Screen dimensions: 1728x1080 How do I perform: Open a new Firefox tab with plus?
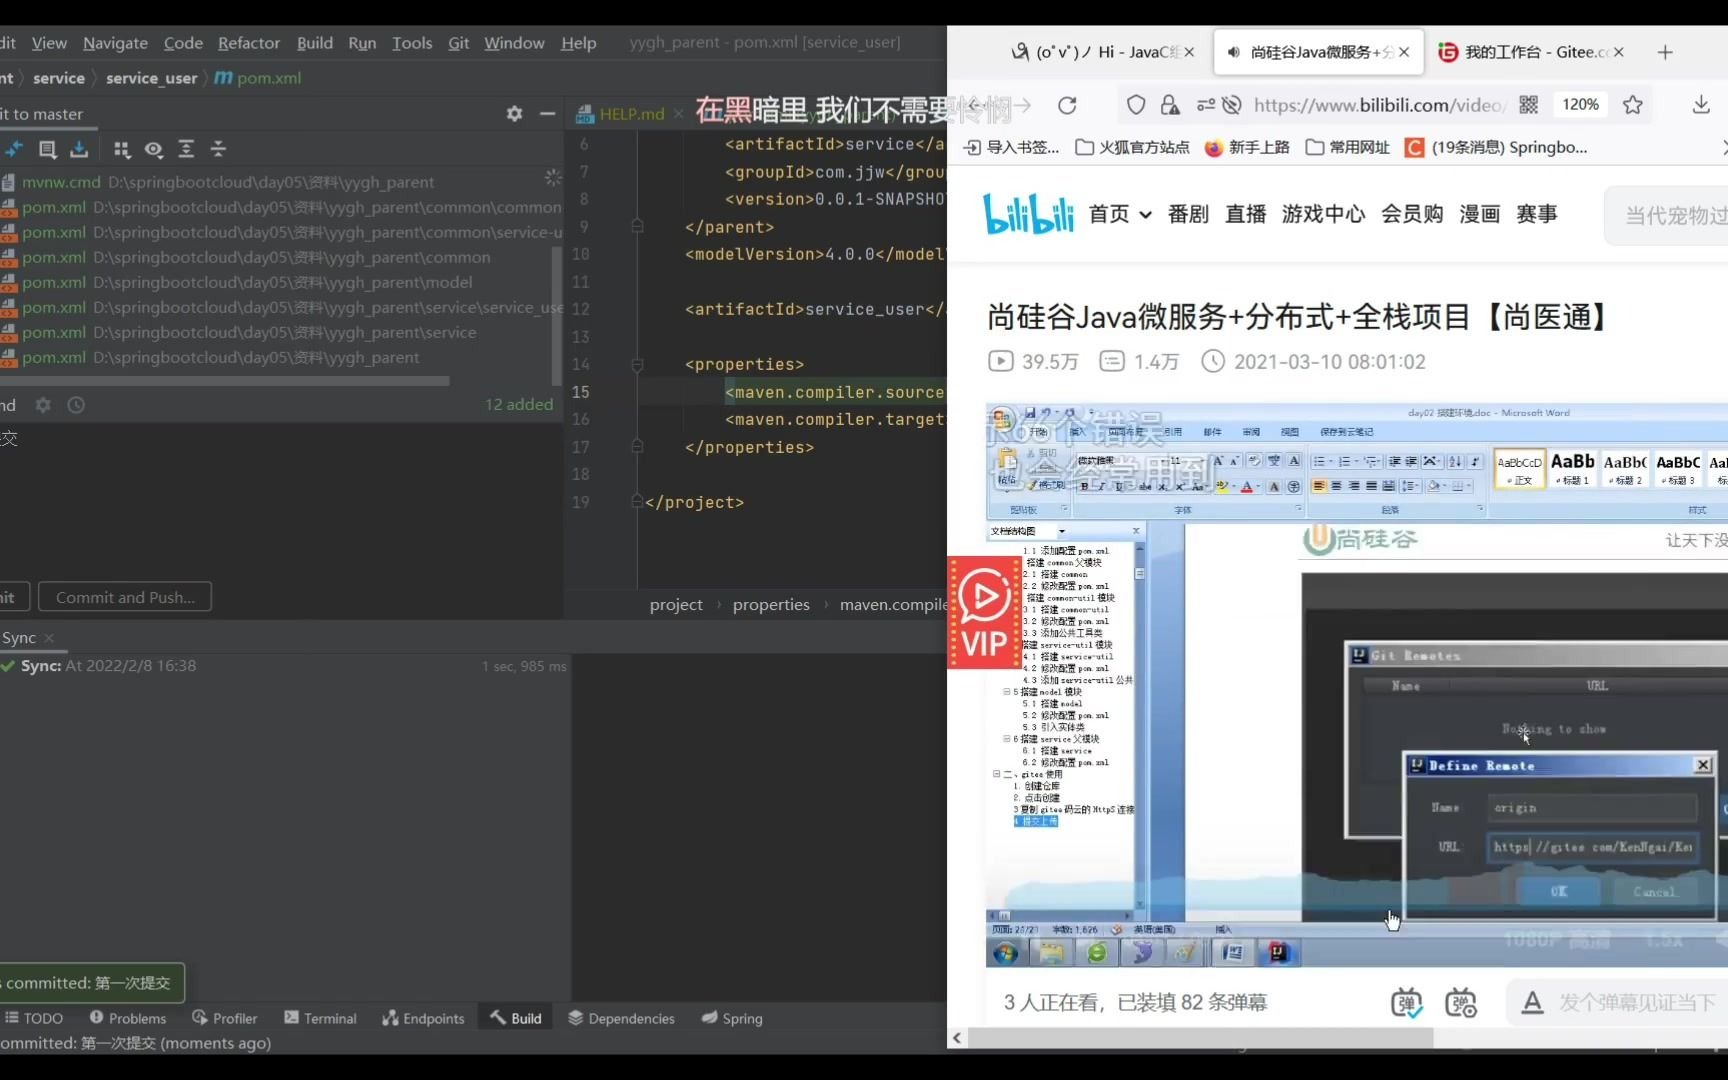pyautogui.click(x=1665, y=52)
